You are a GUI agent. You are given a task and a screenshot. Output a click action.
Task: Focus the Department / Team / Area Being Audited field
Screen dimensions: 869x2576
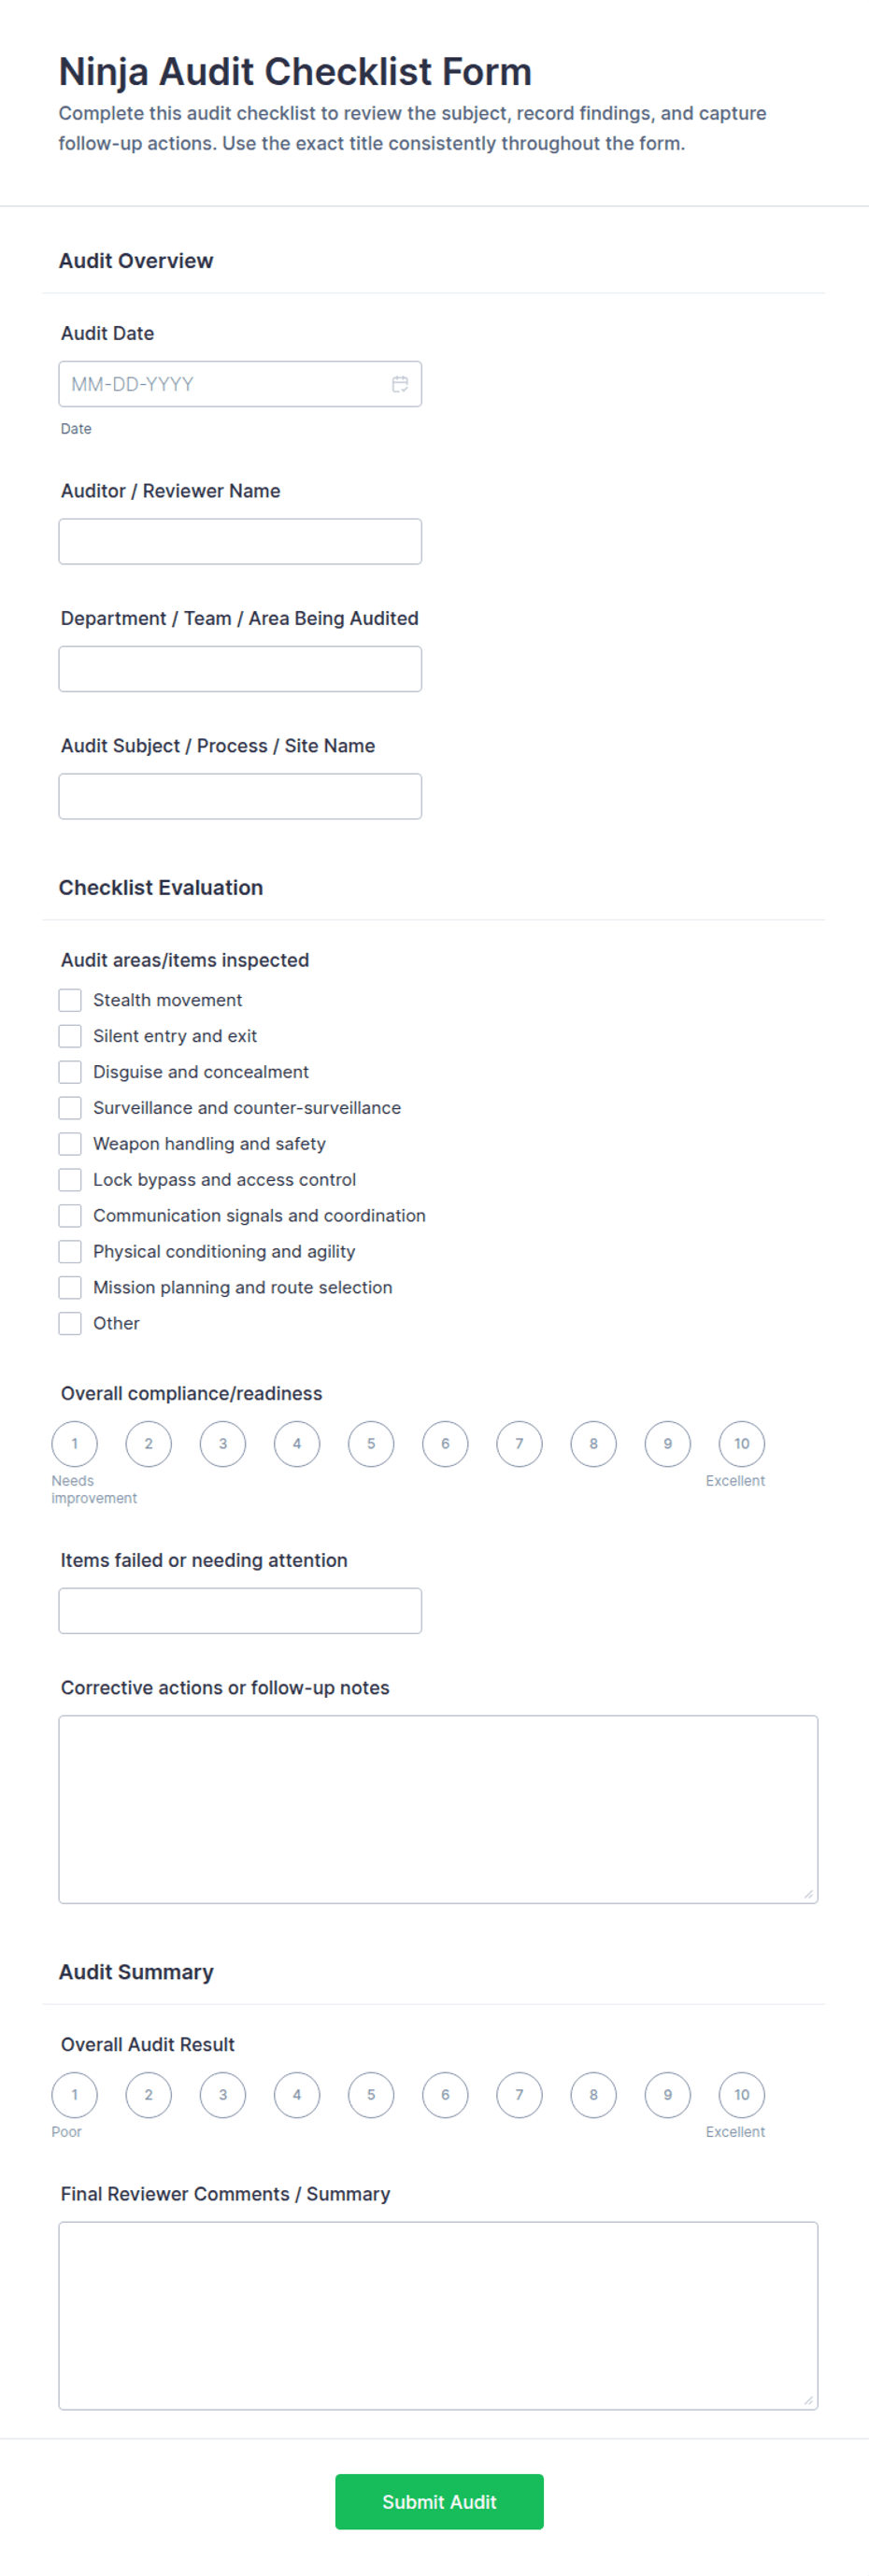pyautogui.click(x=240, y=669)
